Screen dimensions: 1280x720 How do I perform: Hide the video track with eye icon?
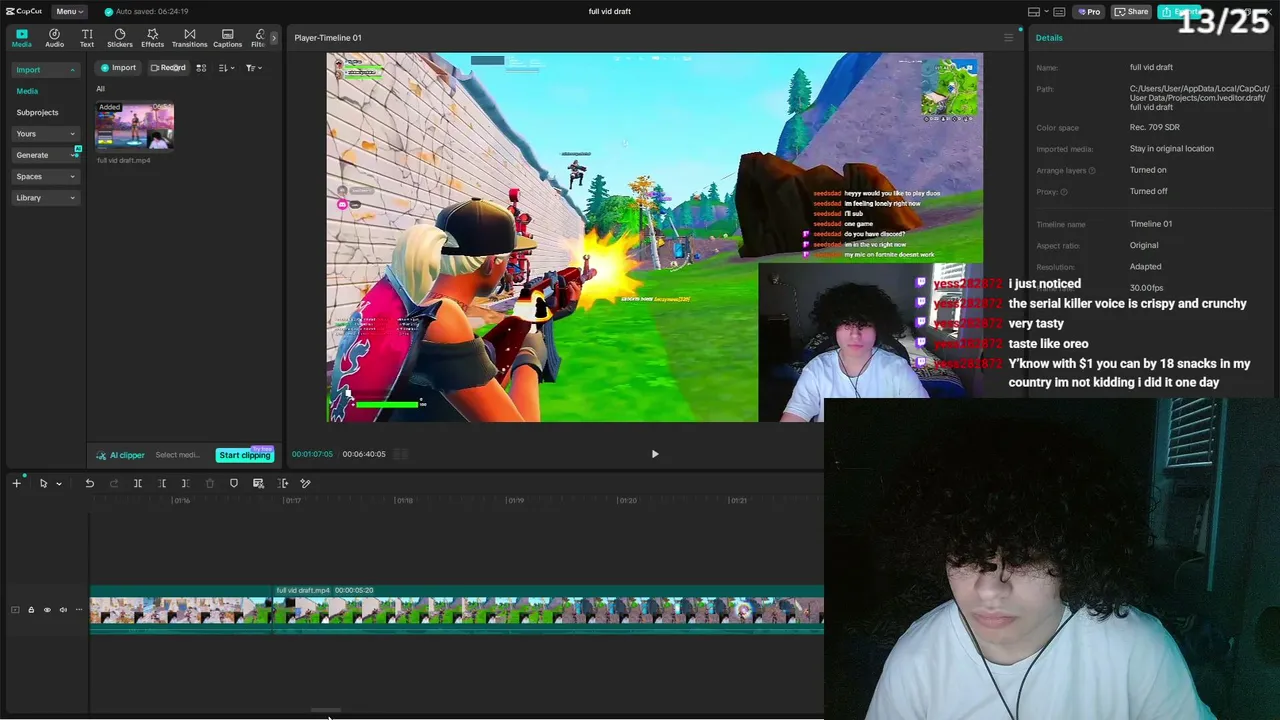(47, 610)
